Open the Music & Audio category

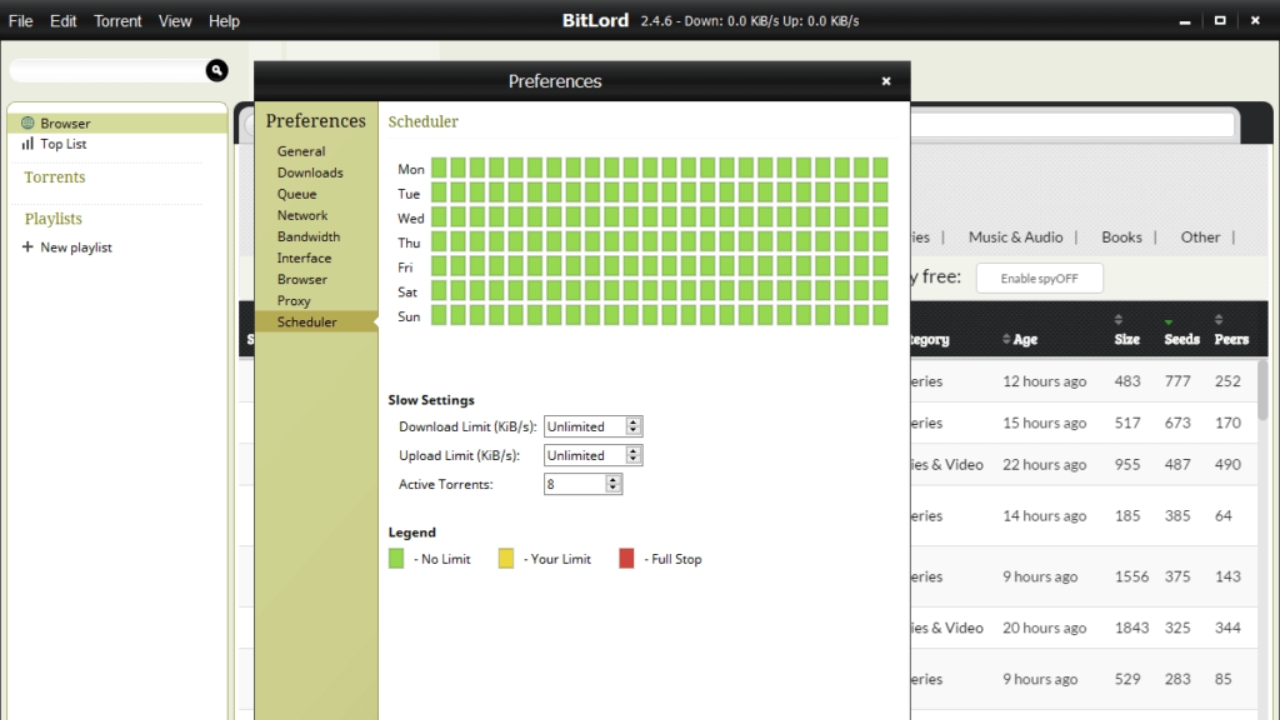tap(1015, 237)
